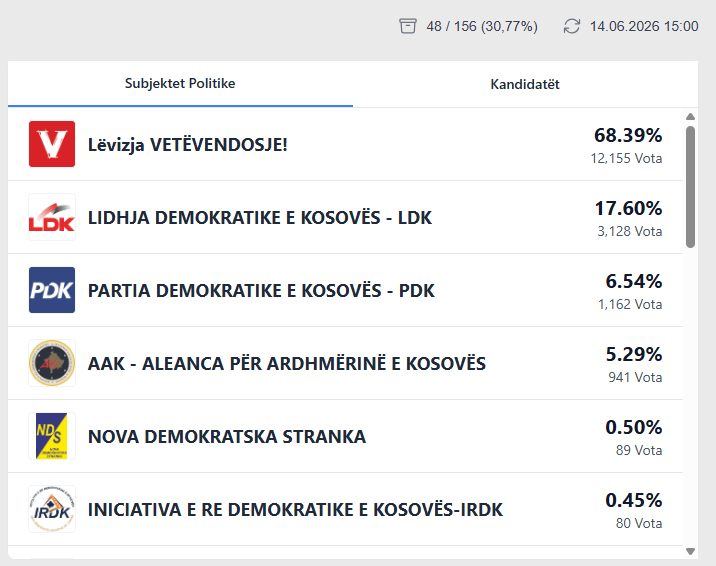Open LIDHJA DEMOKRATIKE E KOSOVËS - LDK entry
This screenshot has height=566, width=716.
tap(346, 217)
